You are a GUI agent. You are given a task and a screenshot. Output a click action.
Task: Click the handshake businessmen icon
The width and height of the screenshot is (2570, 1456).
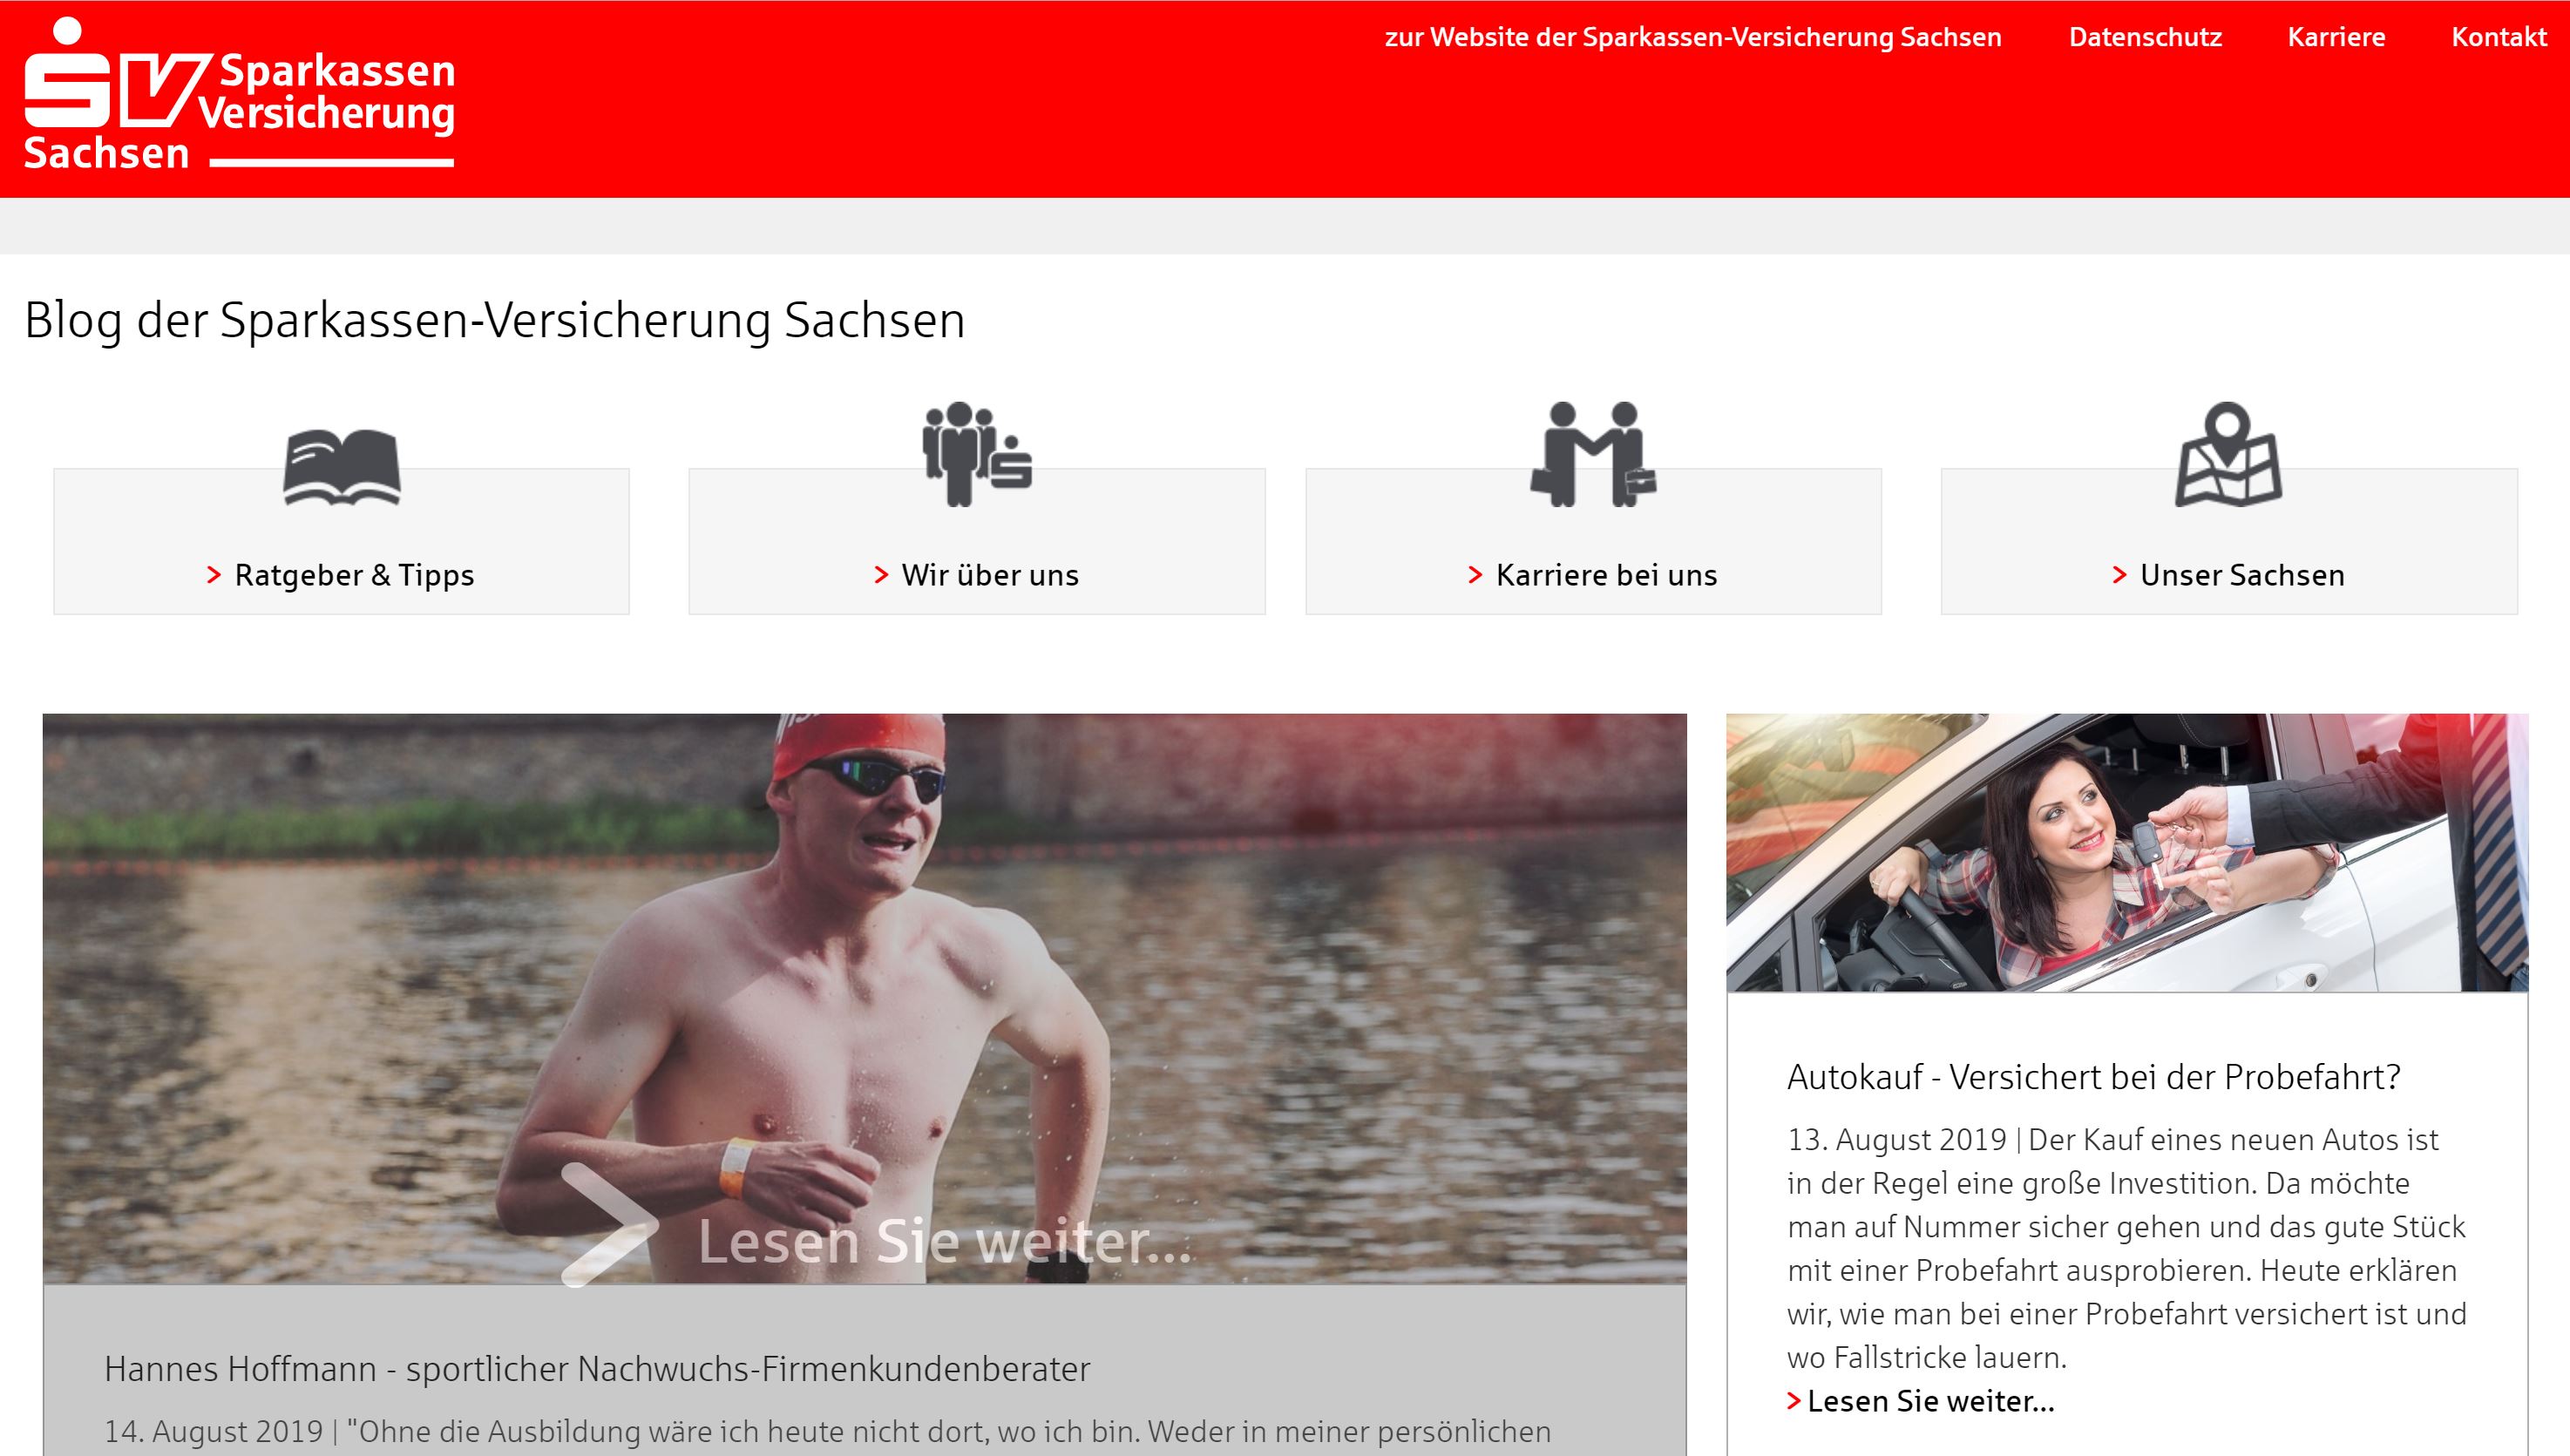point(1593,454)
